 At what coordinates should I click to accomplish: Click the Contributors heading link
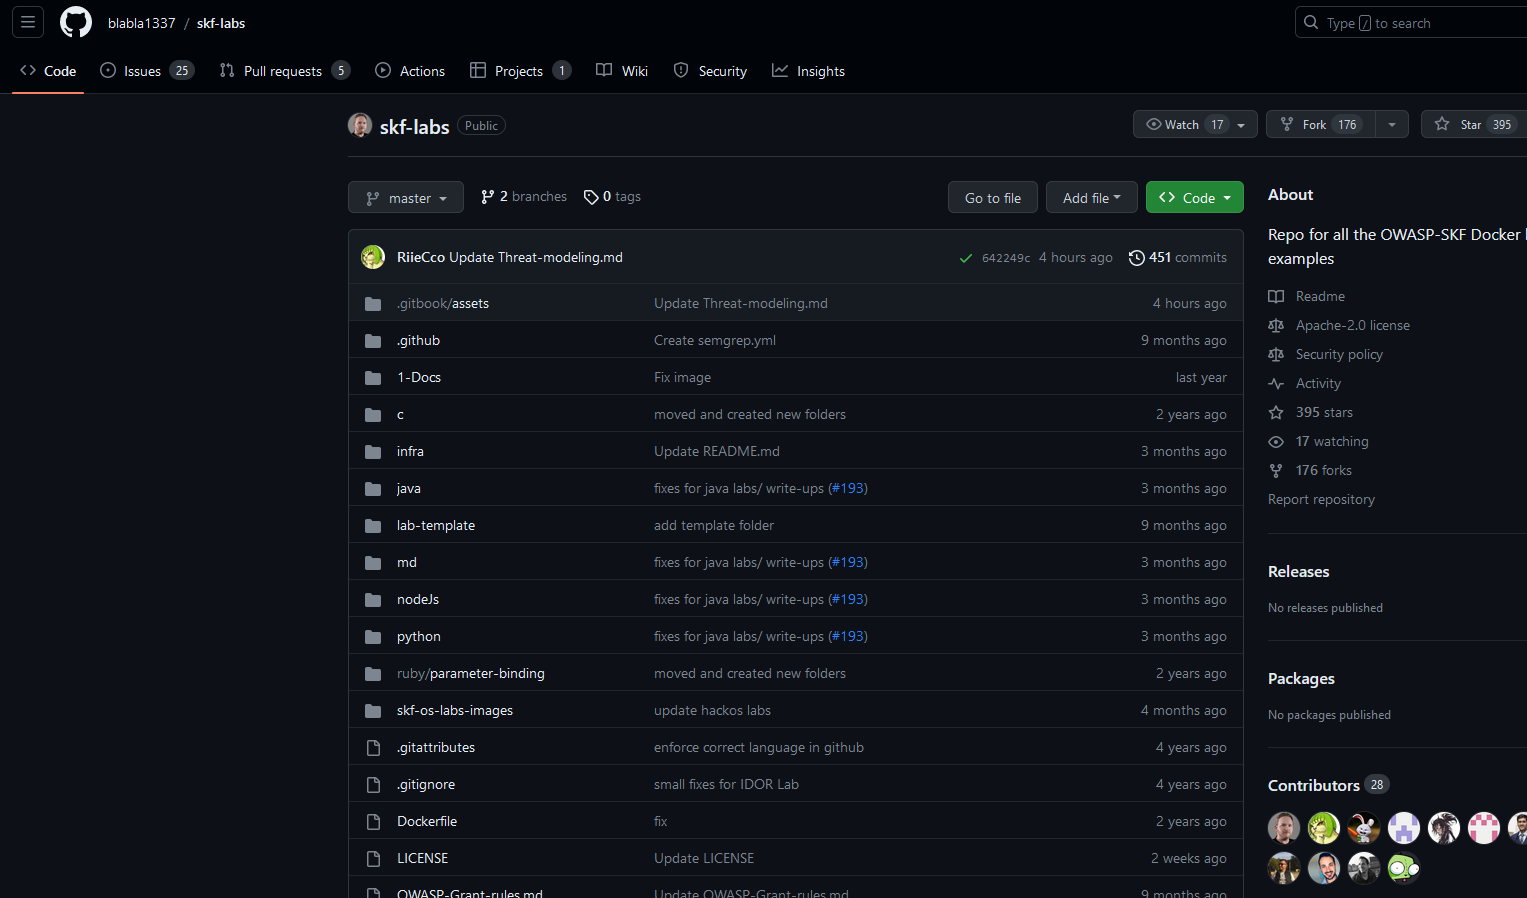(x=1314, y=785)
